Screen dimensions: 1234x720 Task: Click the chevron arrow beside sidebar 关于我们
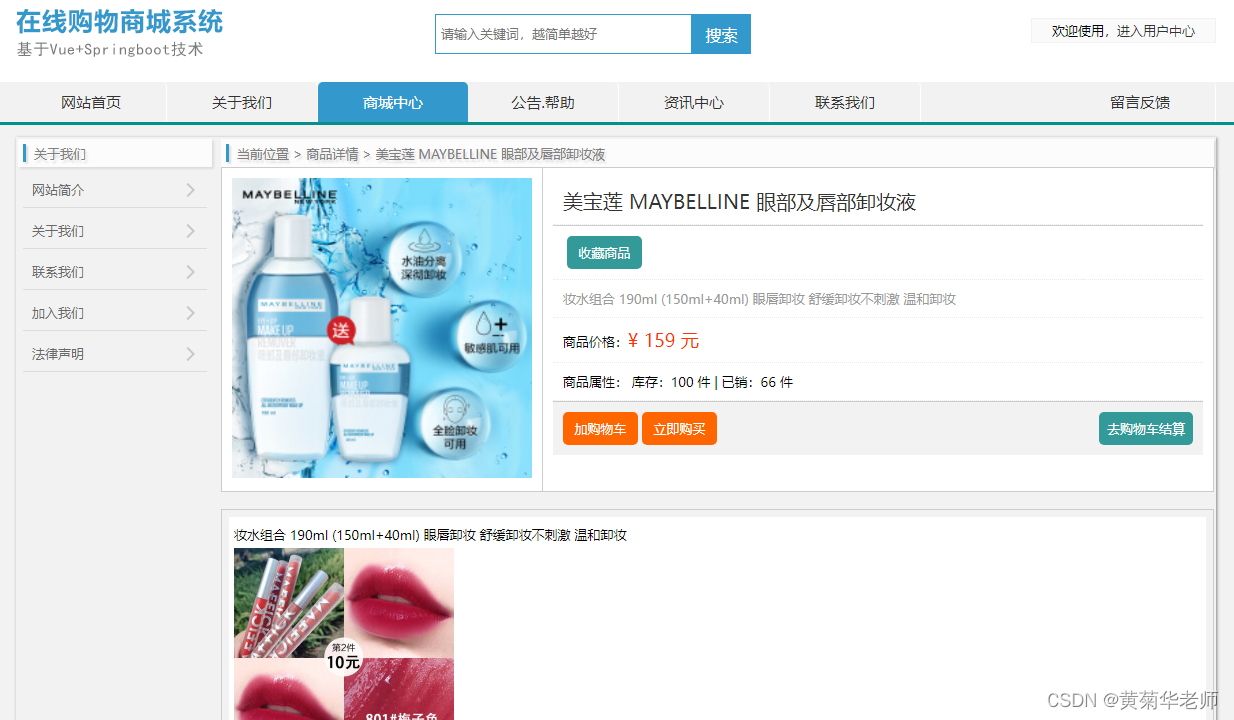190,231
